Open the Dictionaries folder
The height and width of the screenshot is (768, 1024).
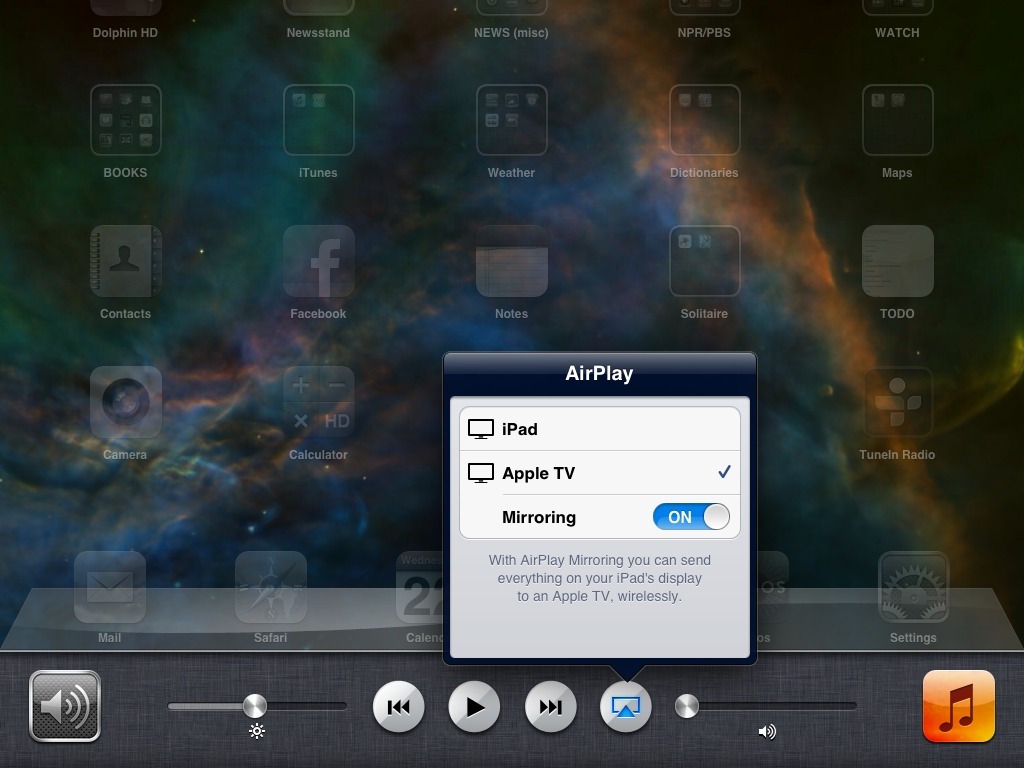pos(705,120)
